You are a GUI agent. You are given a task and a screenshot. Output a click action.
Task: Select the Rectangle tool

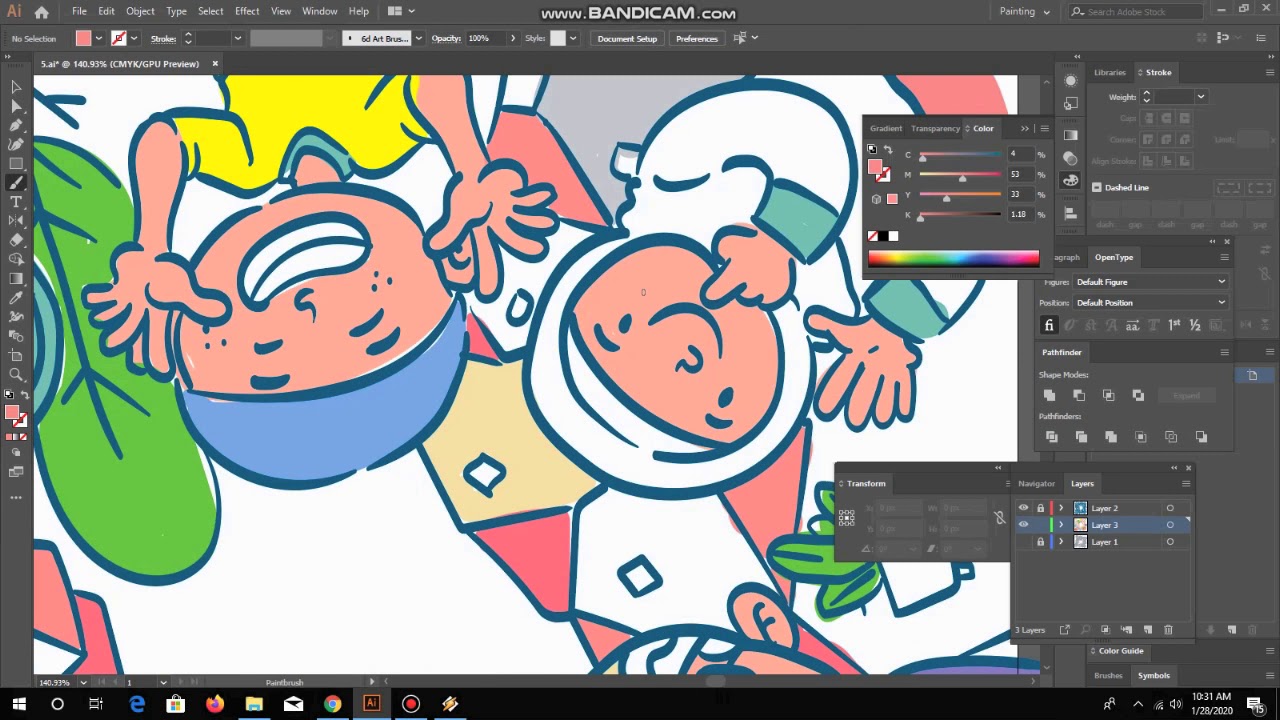(16, 164)
